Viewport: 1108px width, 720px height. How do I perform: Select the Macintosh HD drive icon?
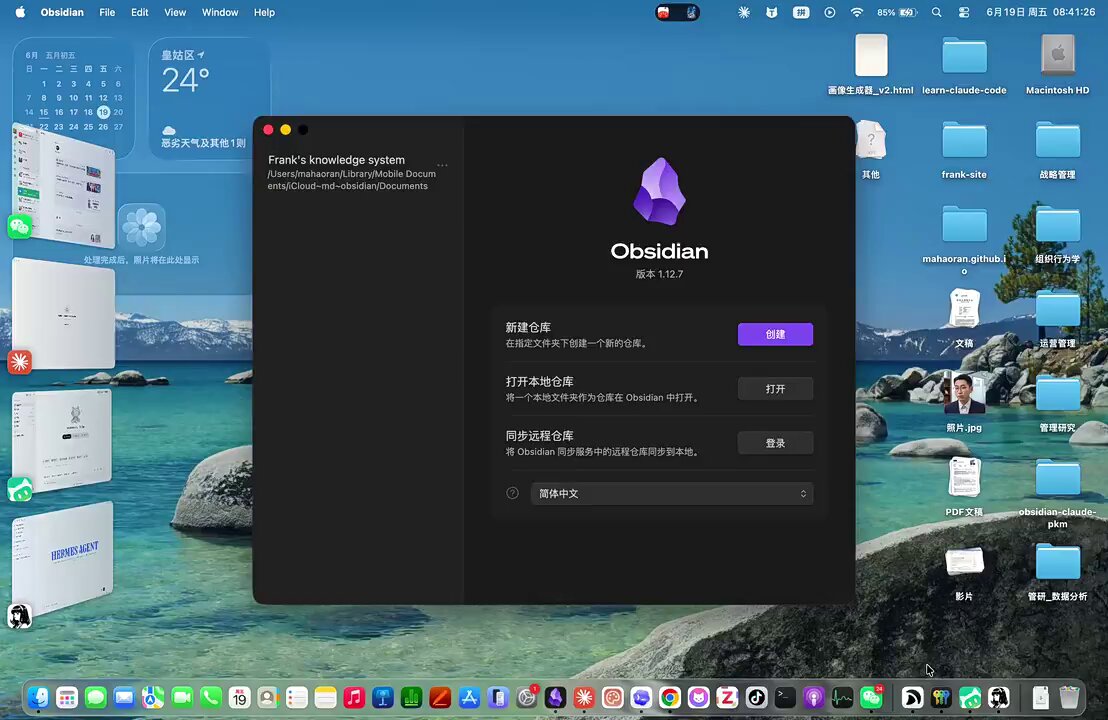1057,55
